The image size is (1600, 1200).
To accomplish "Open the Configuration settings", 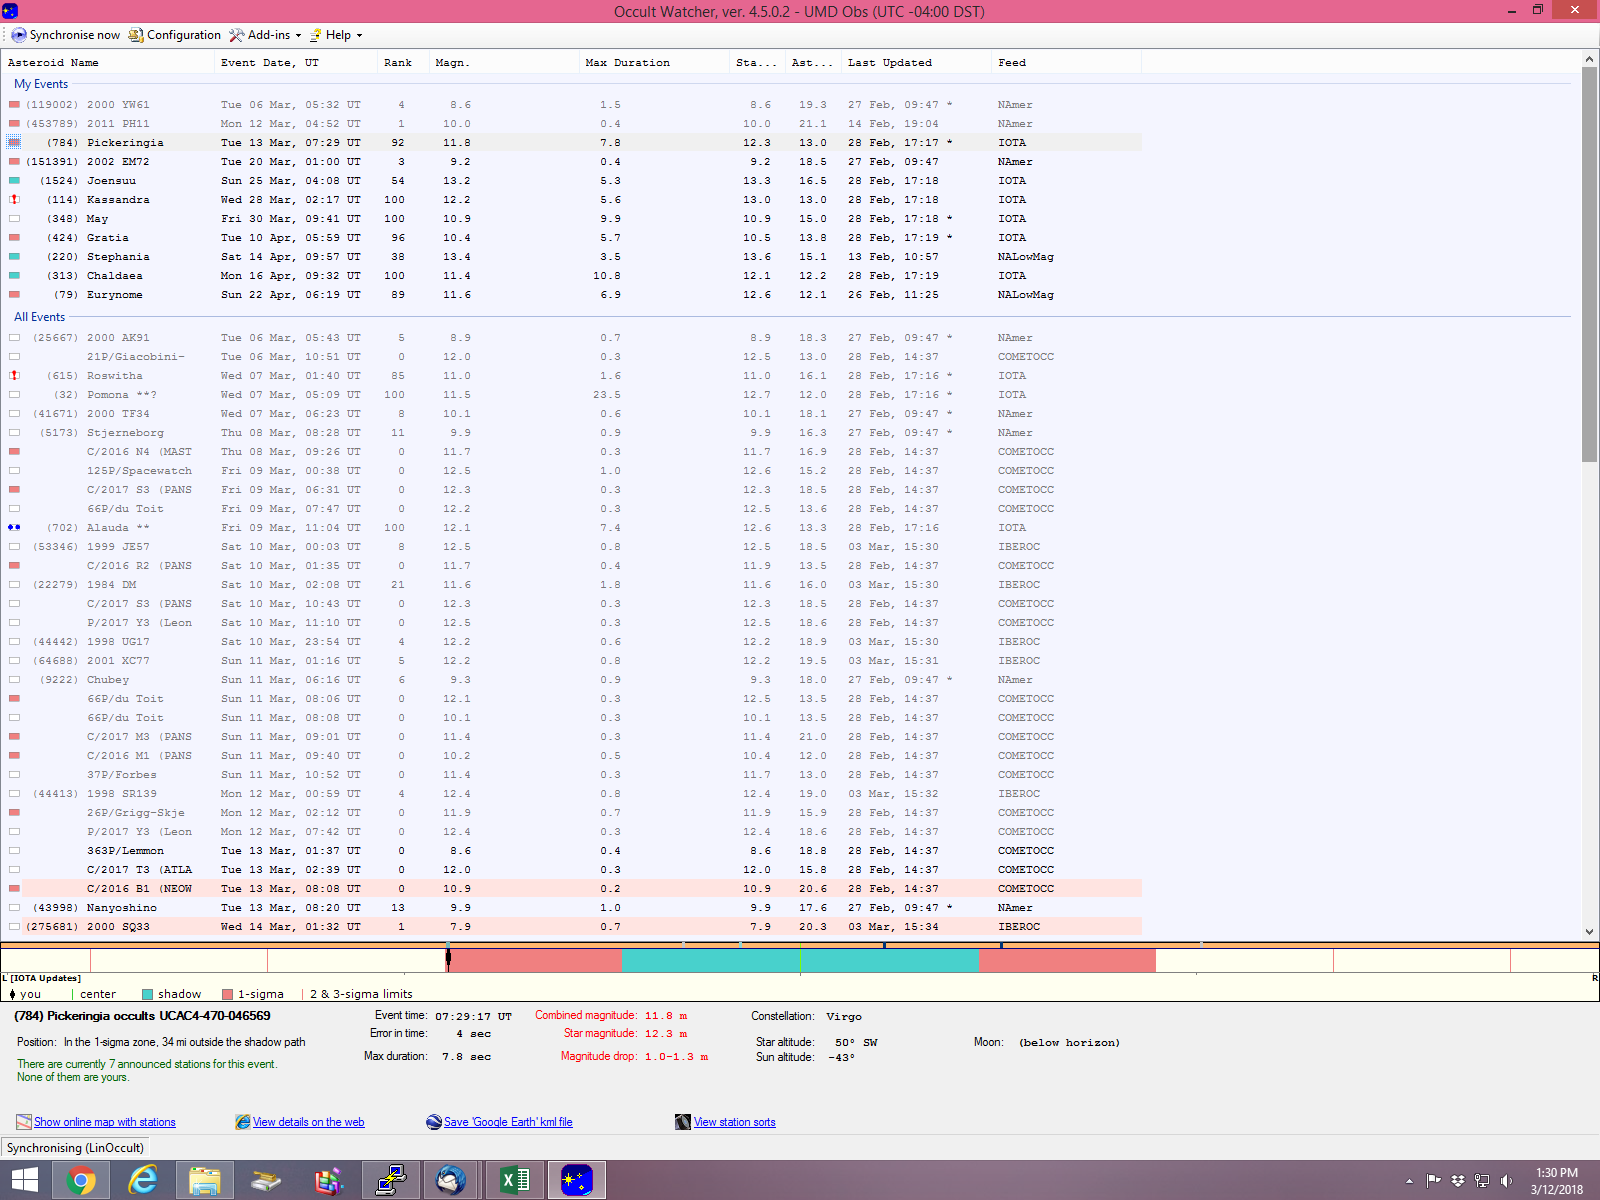I will pos(175,35).
